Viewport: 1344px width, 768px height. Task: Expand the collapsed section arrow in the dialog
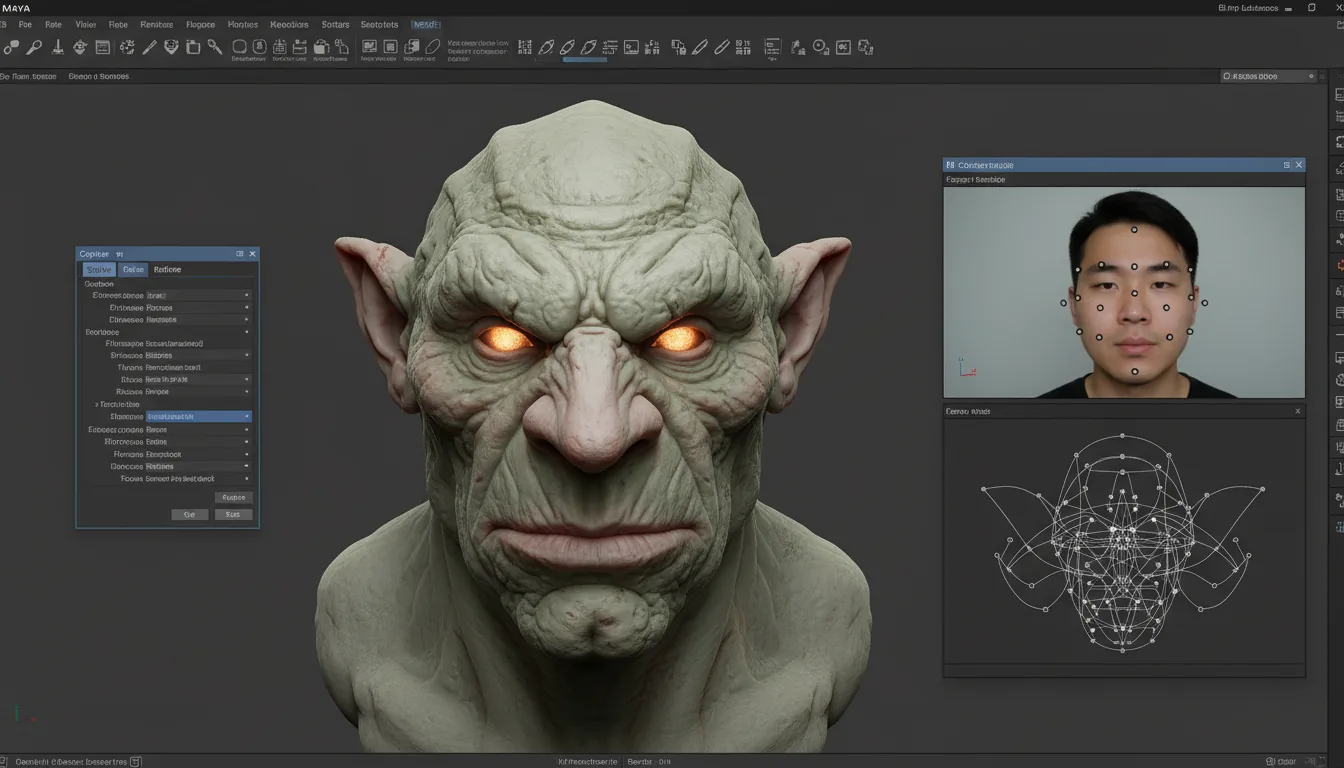point(97,405)
